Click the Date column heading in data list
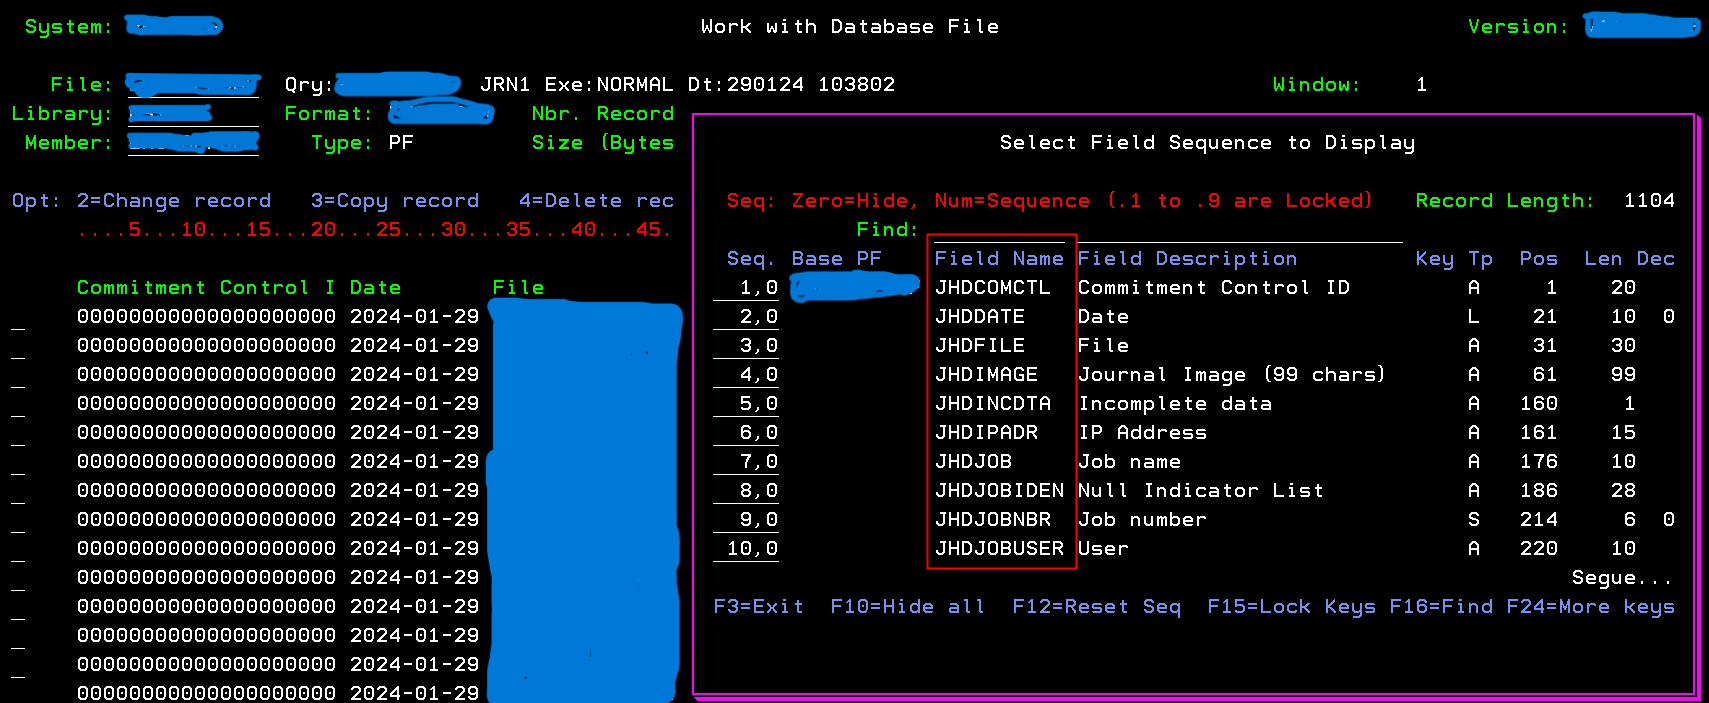Screen dimensions: 1709x703 (x=375, y=288)
